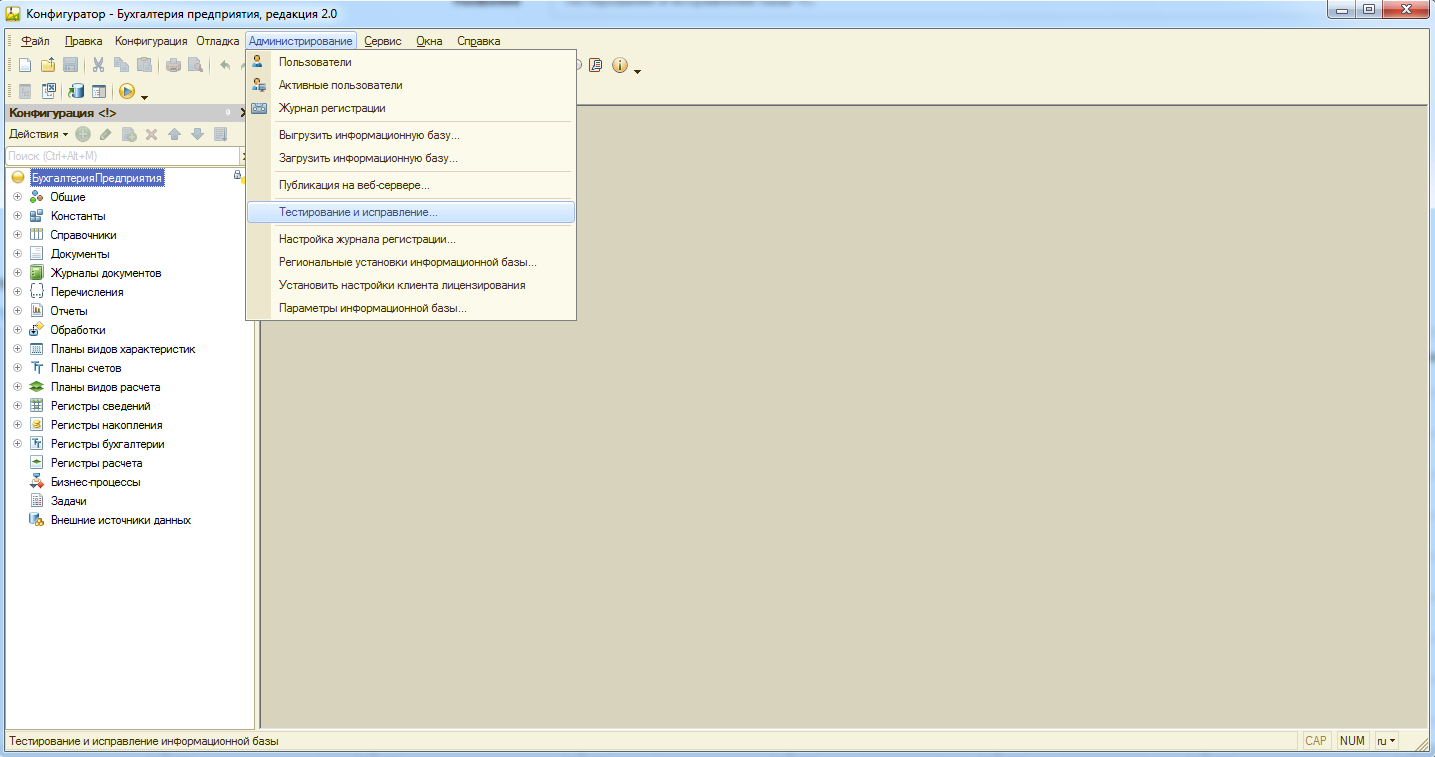Screen dimensions: 1435x757
Task: Click the Delete cross icon in the configuration panel
Action: pyautogui.click(x=152, y=134)
